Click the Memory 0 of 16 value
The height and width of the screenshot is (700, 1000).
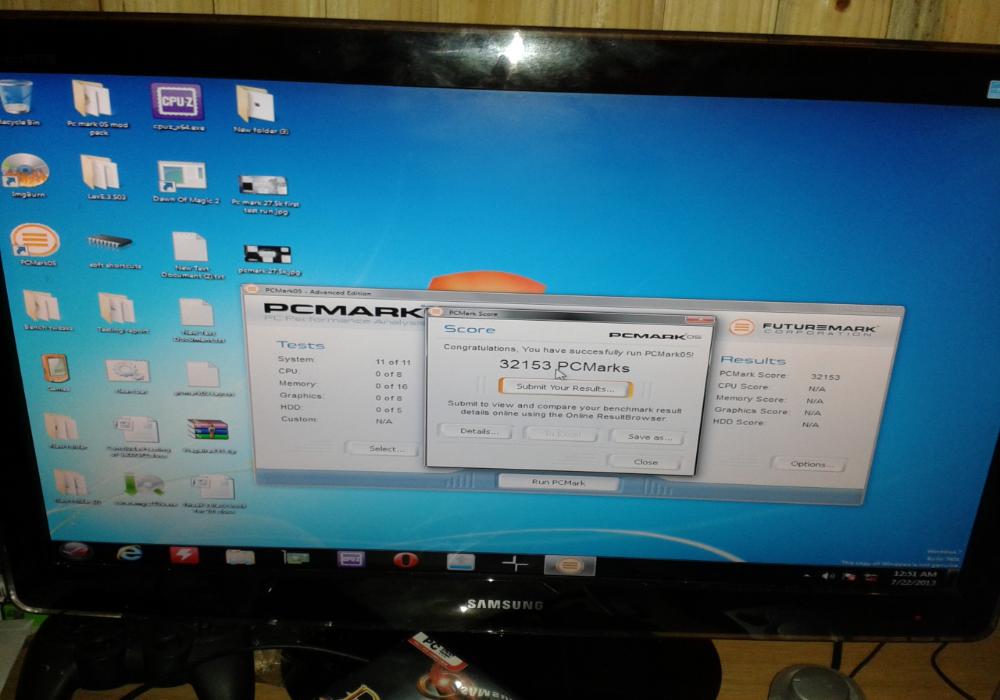tap(391, 386)
